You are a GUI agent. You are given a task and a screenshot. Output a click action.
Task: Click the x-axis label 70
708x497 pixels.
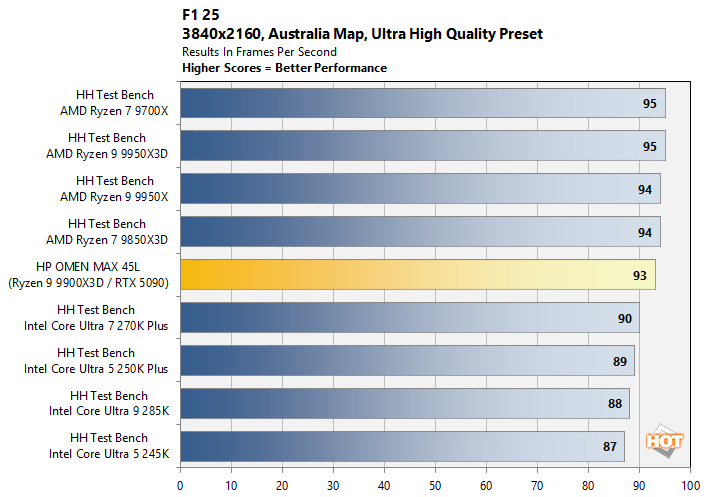[537, 486]
